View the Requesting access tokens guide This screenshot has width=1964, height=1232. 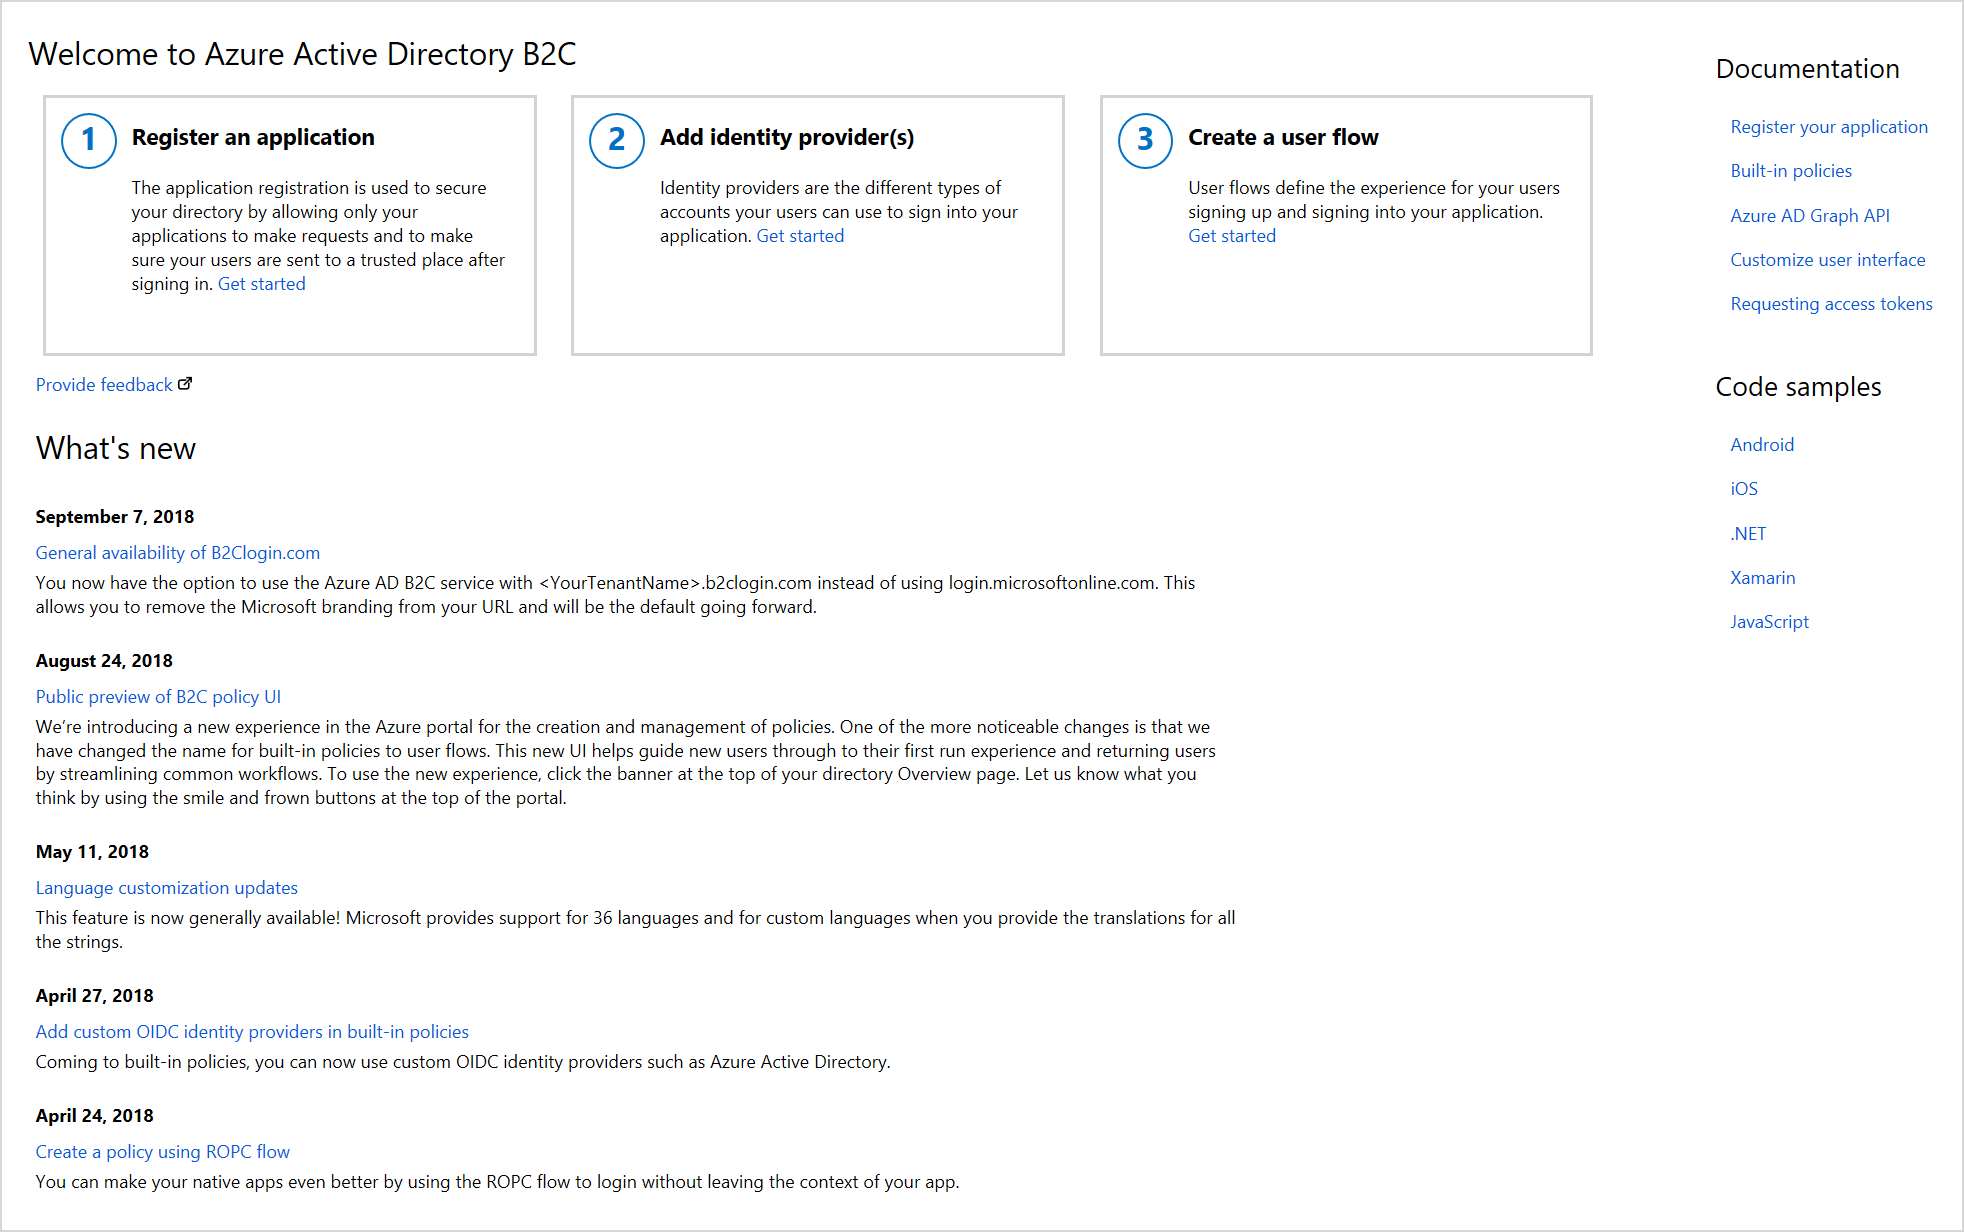(1831, 303)
